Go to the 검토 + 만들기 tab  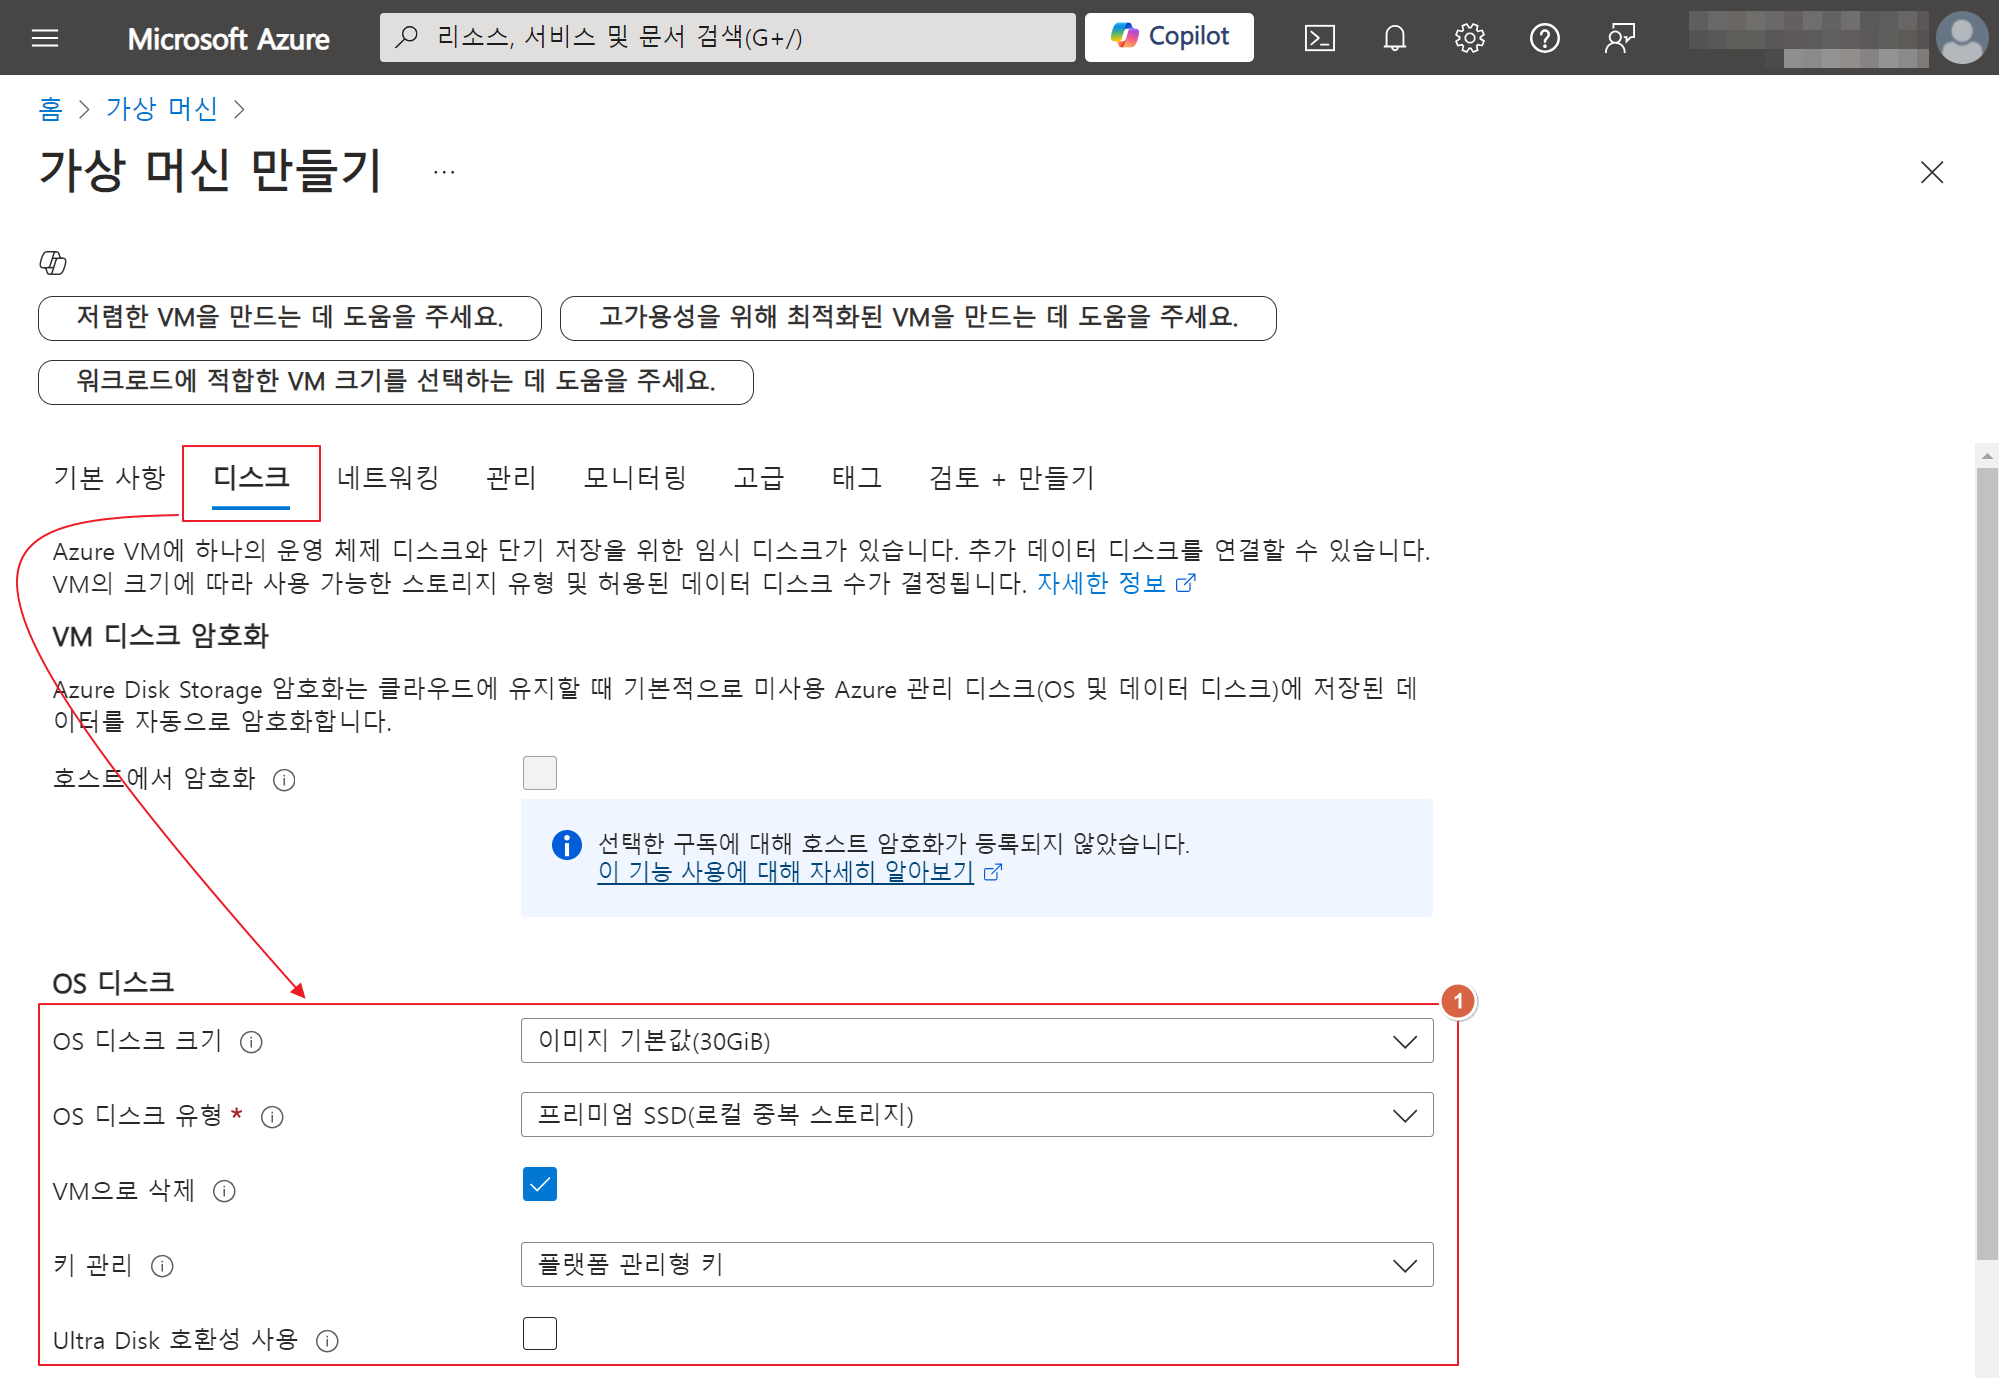point(1011,478)
